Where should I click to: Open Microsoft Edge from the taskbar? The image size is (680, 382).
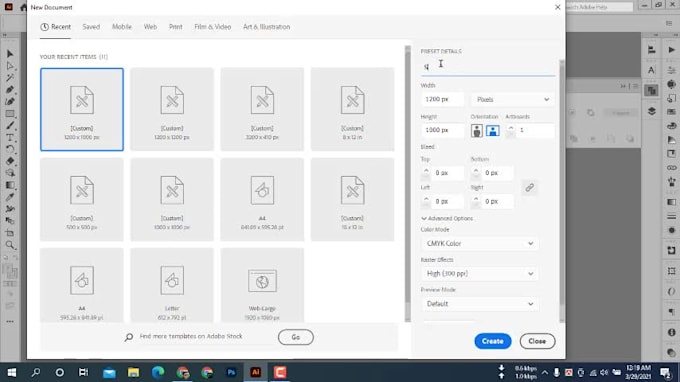click(x=158, y=372)
